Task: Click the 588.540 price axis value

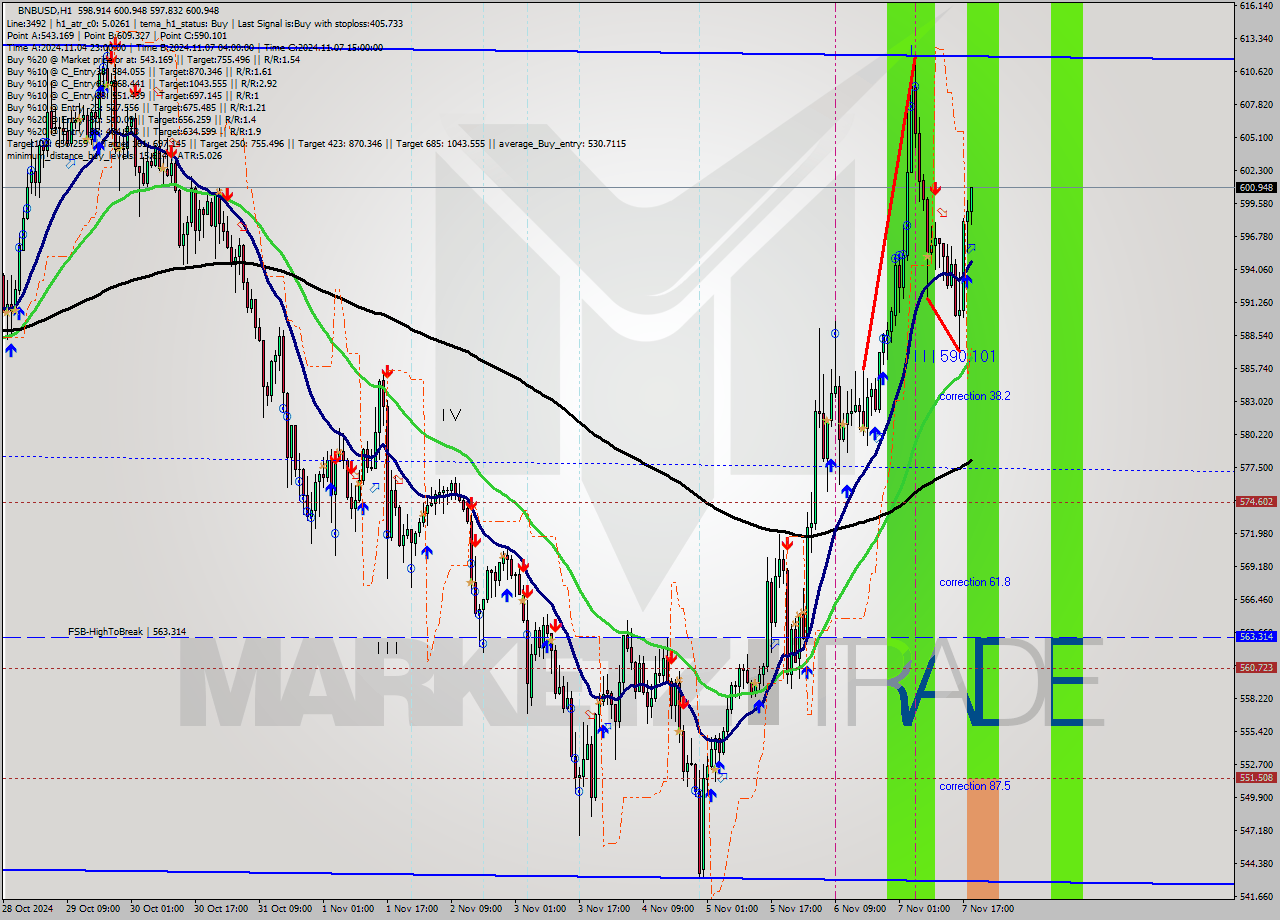Action: coord(1256,336)
